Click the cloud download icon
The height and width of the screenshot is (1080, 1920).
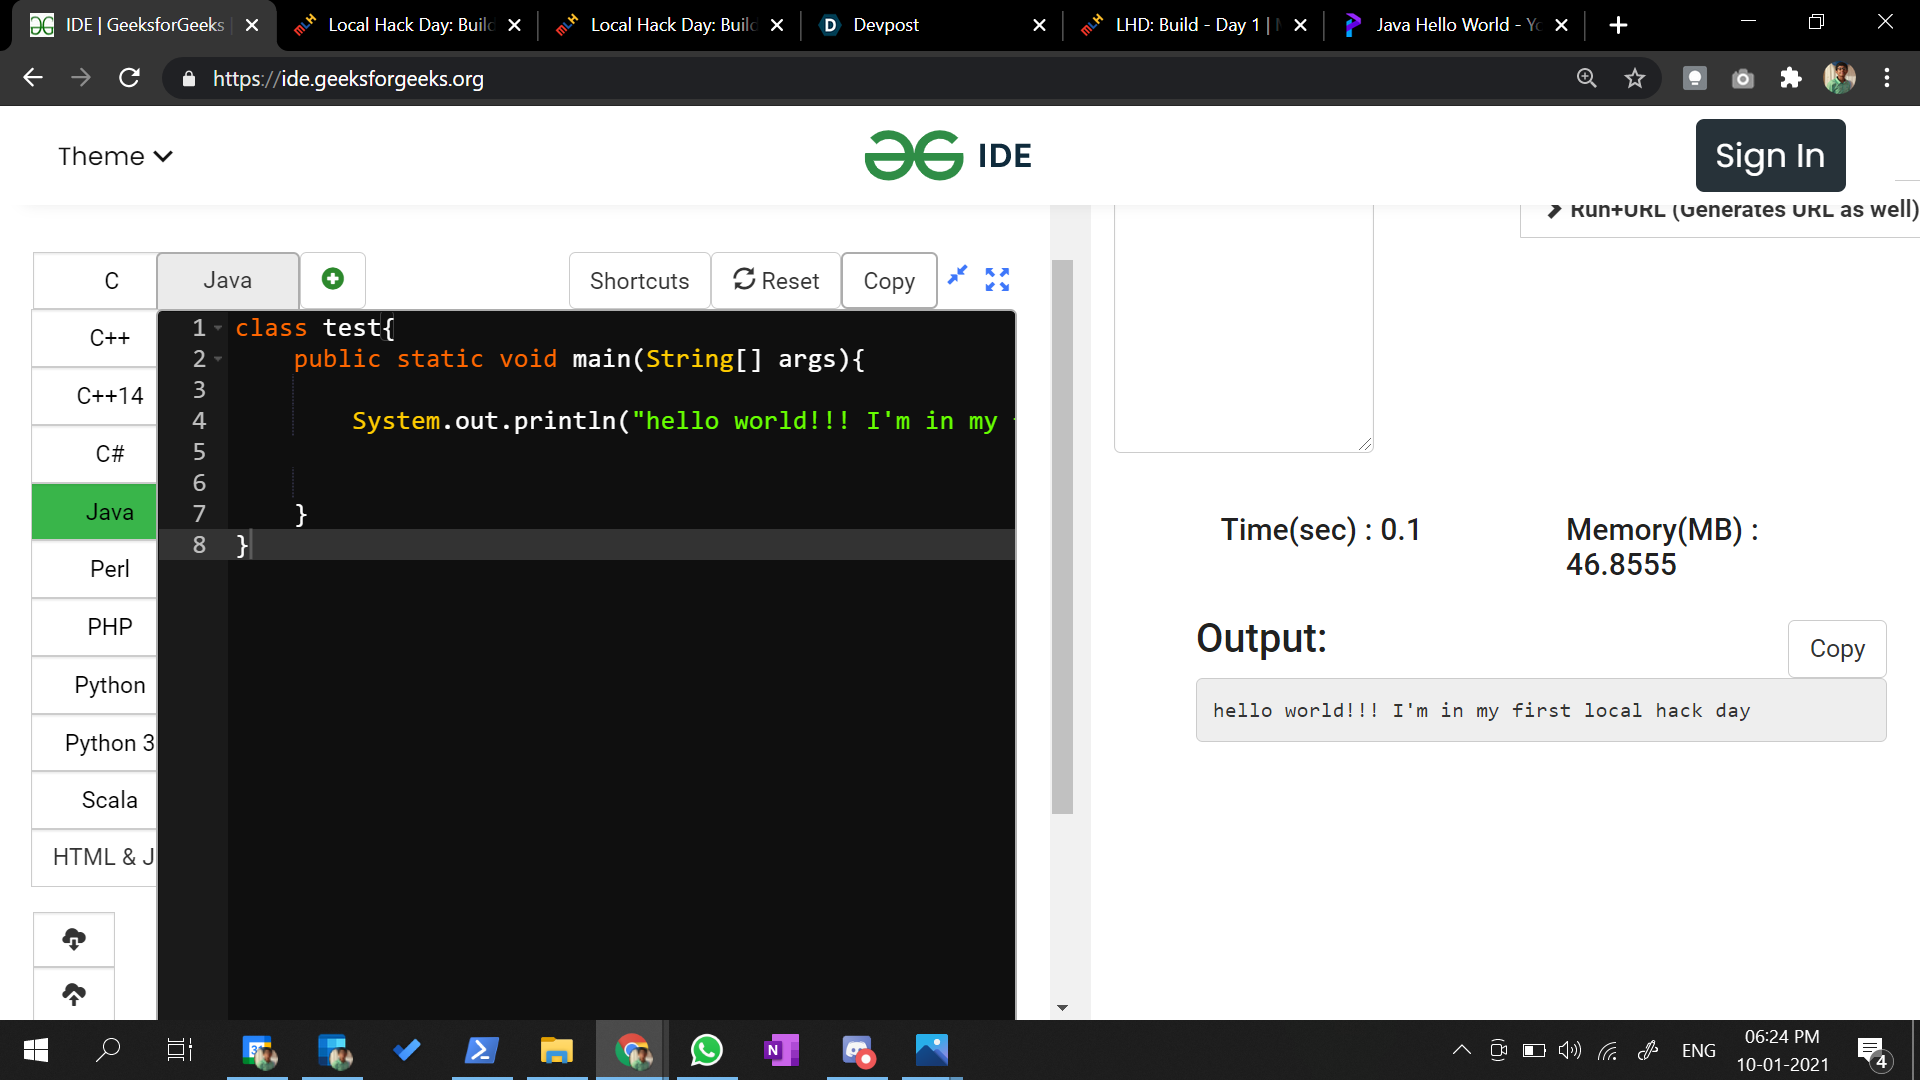click(74, 939)
